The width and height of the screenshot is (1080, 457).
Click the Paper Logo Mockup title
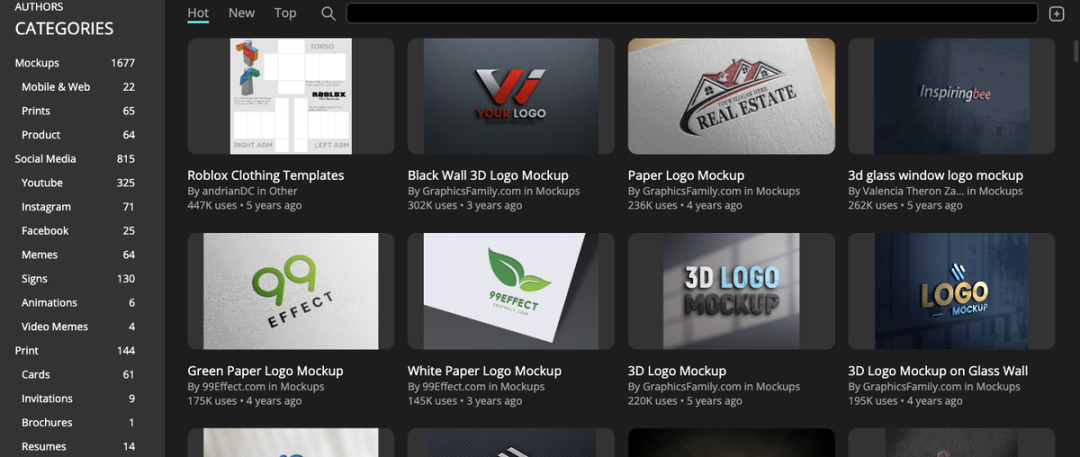[x=686, y=175]
